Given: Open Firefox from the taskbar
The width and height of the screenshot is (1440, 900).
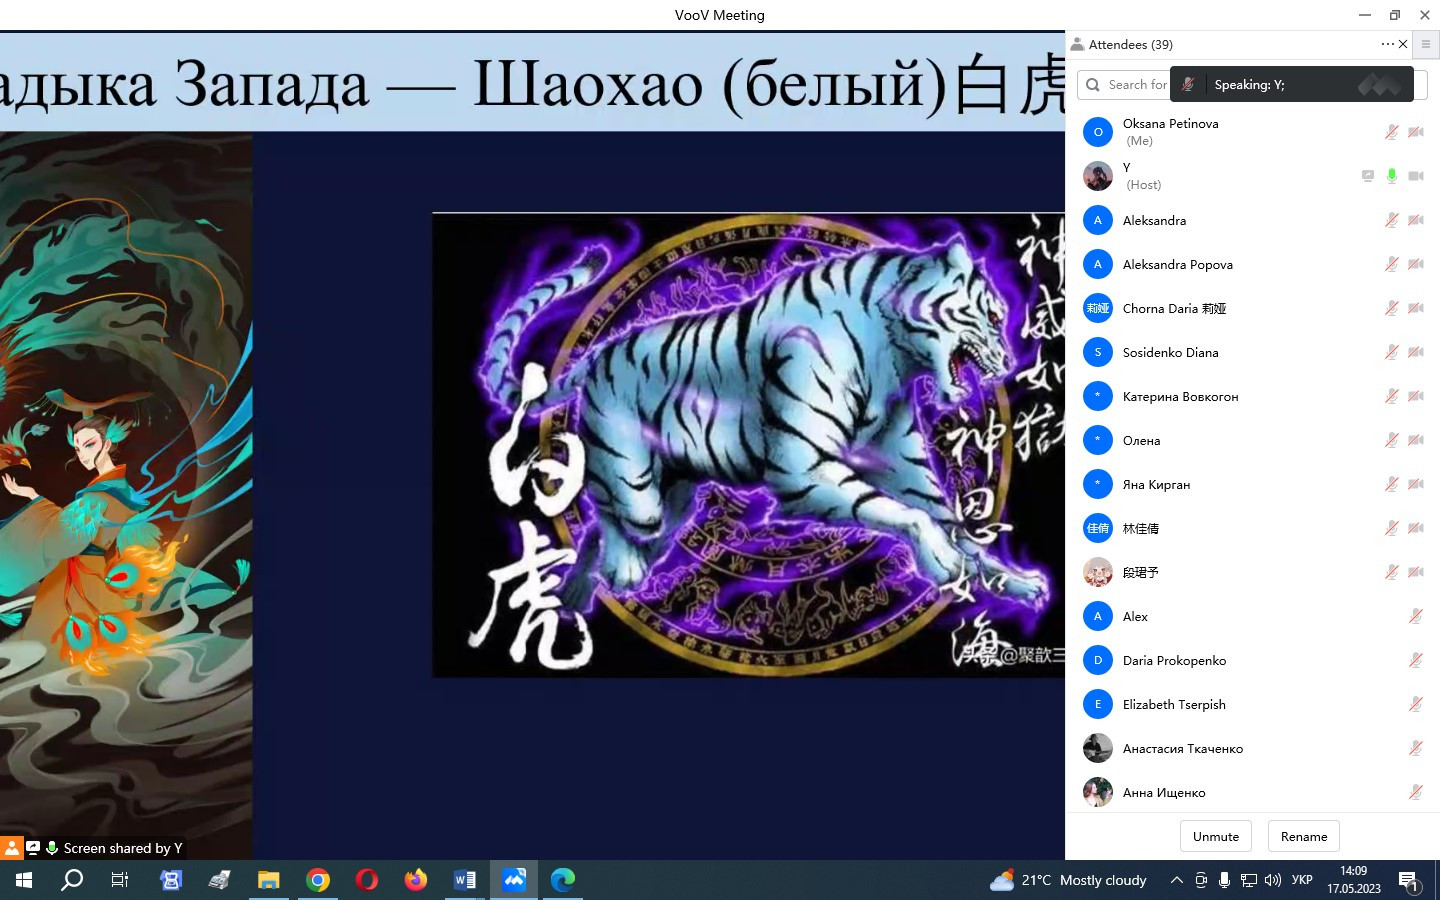Looking at the screenshot, I should point(416,880).
